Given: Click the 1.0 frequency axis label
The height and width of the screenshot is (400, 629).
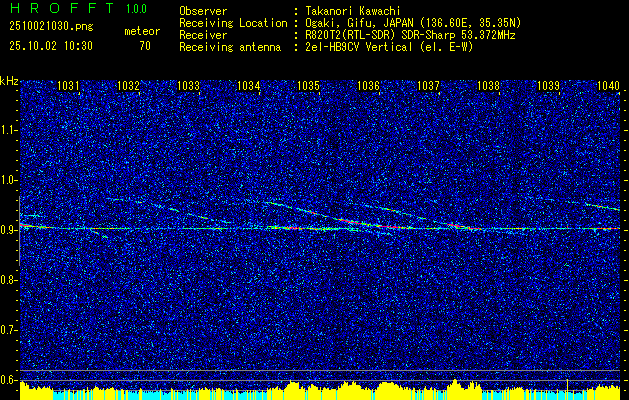Looking at the screenshot, I should [7, 180].
